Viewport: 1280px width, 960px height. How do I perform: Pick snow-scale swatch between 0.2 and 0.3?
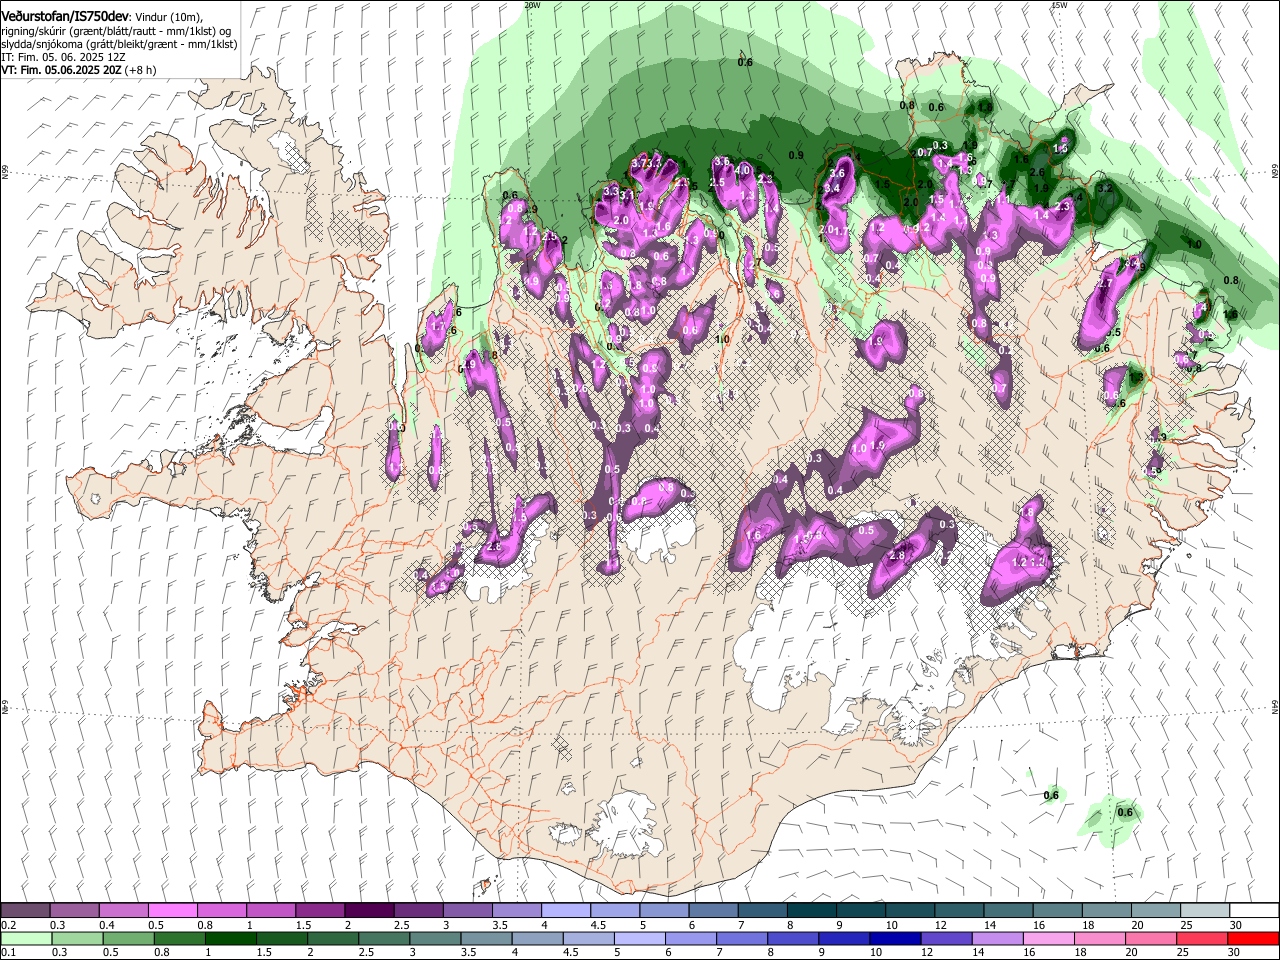[25, 910]
